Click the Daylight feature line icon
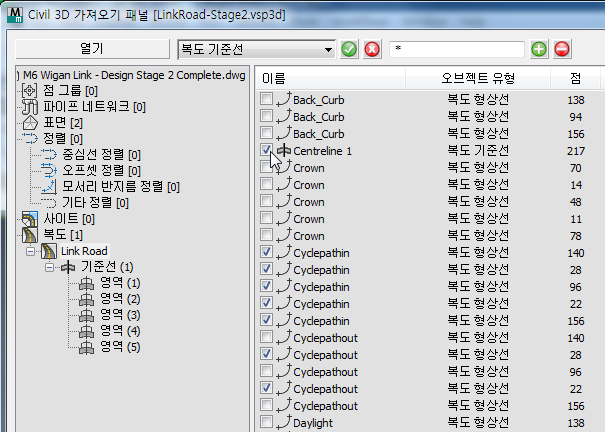Viewport: 605px width, 432px height. (284, 422)
